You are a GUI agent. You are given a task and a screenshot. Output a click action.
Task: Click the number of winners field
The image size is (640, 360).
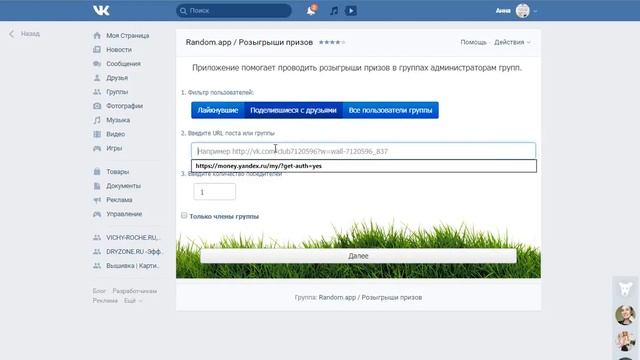pos(214,192)
